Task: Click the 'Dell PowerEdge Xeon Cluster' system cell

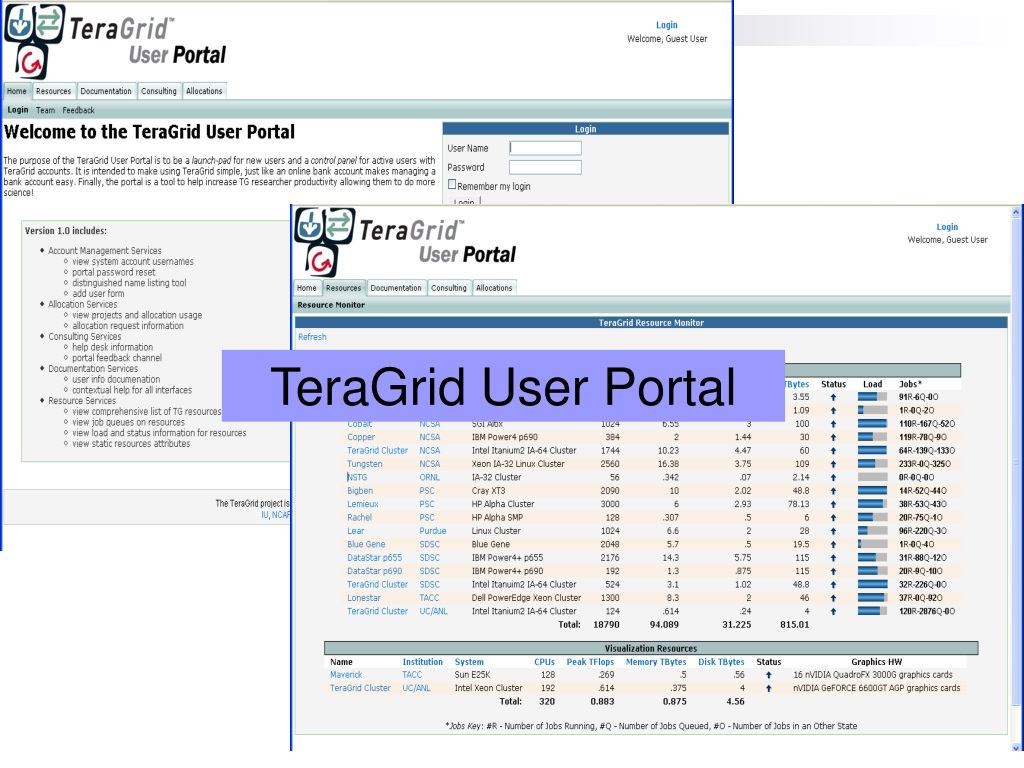Action: [526, 598]
